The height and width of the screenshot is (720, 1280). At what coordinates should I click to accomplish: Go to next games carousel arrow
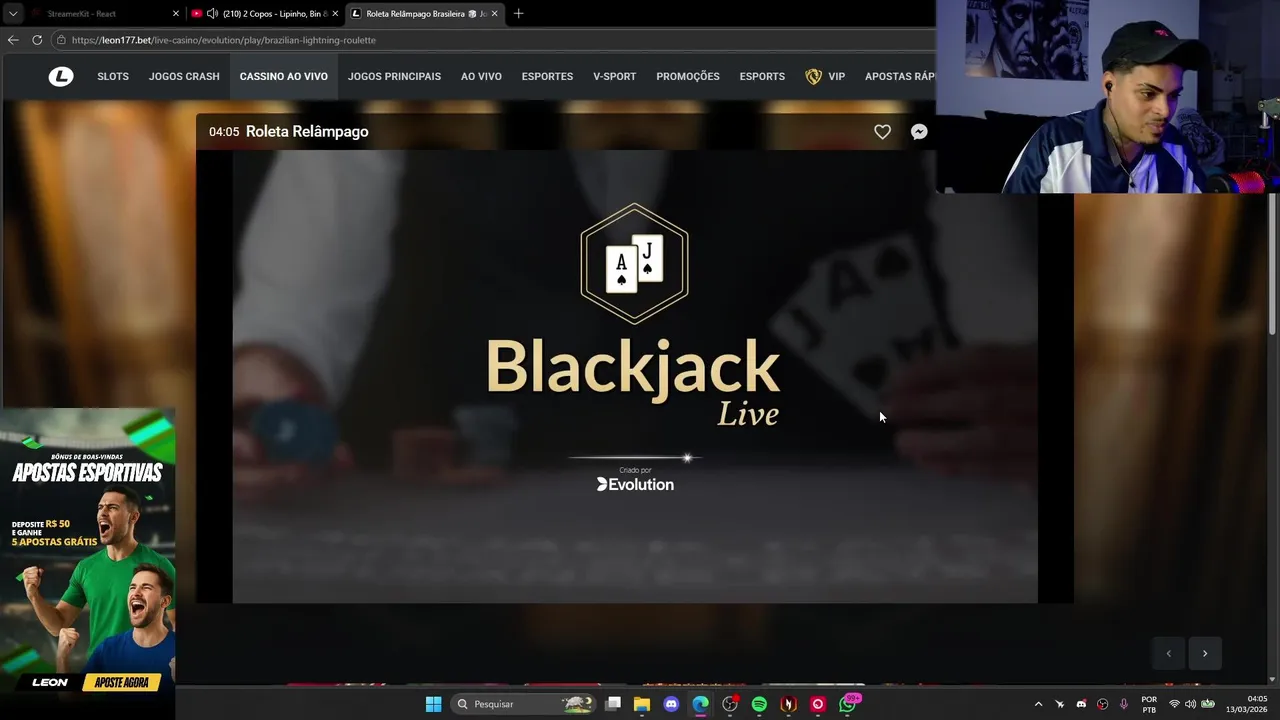click(1205, 653)
